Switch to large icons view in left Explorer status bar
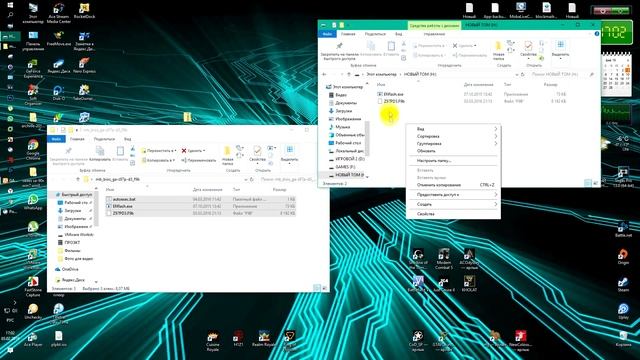Image resolution: width=640 pixels, height=360 pixels. point(324,288)
